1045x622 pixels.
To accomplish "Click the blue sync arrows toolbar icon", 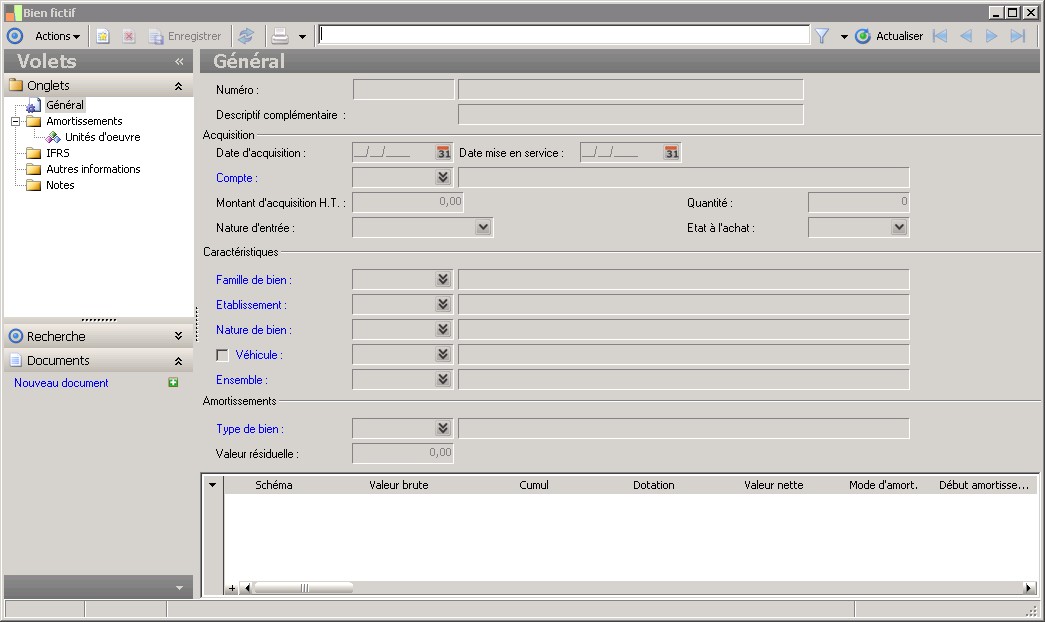I will click(x=246, y=36).
